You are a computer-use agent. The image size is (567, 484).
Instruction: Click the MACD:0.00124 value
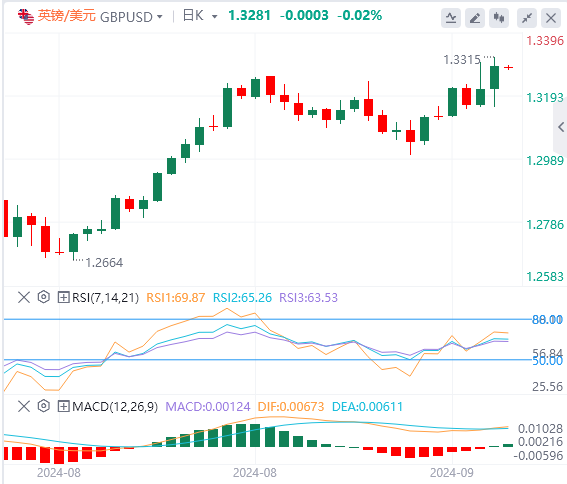[x=208, y=407]
